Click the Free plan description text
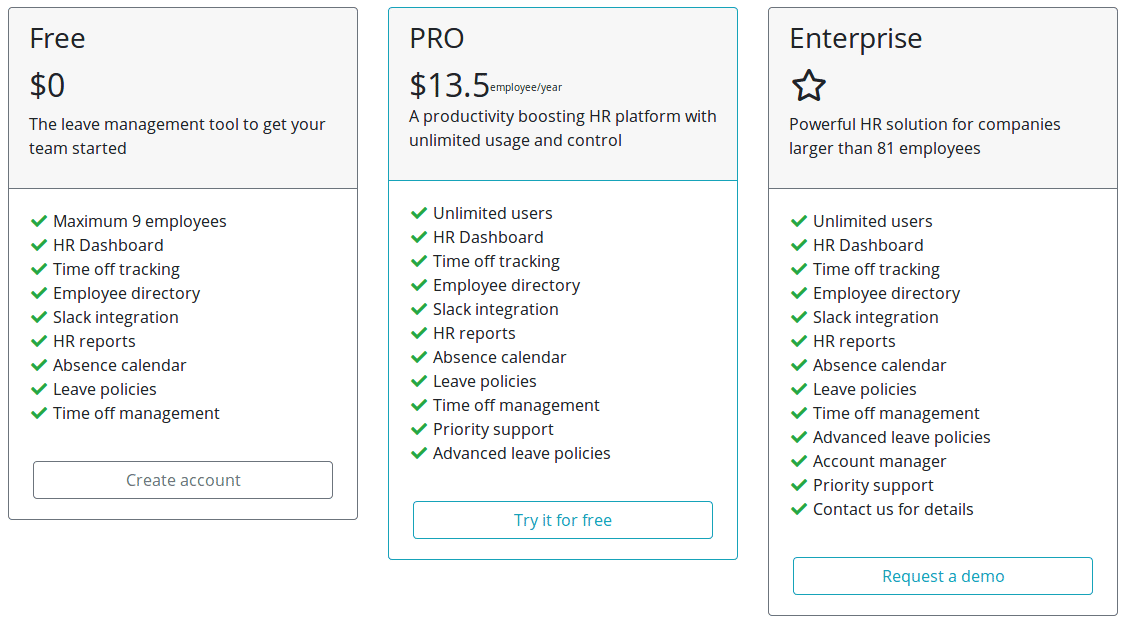This screenshot has height=623, width=1125. [x=176, y=136]
